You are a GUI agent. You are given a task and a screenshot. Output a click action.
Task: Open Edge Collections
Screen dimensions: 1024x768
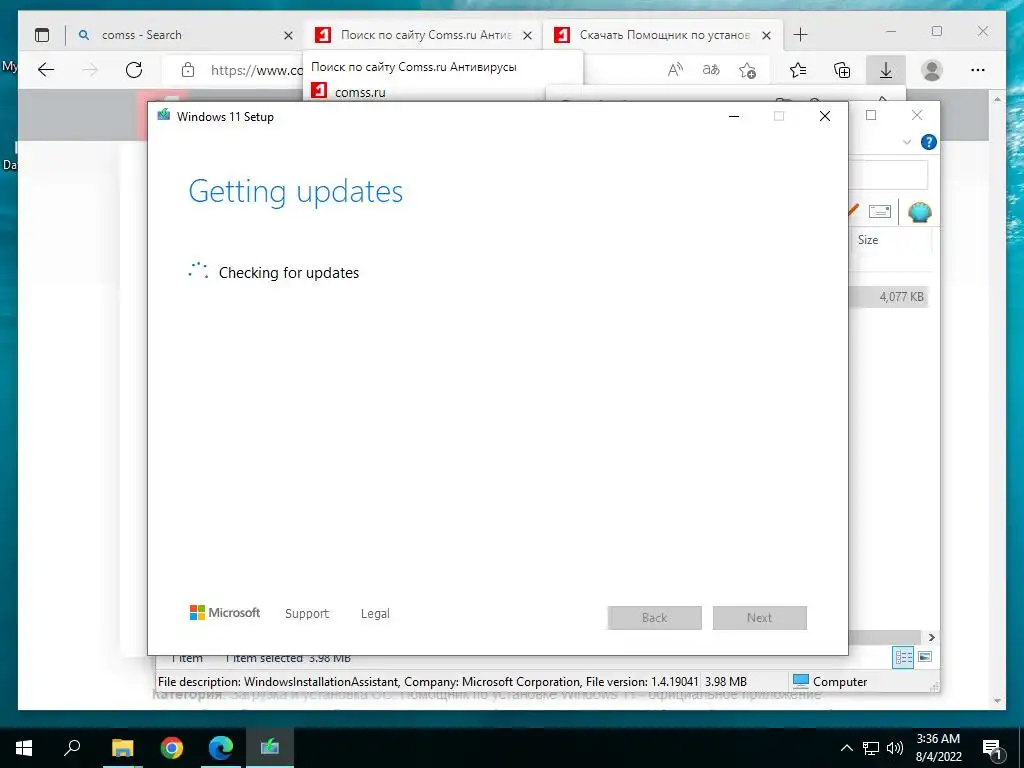pyautogui.click(x=842, y=70)
